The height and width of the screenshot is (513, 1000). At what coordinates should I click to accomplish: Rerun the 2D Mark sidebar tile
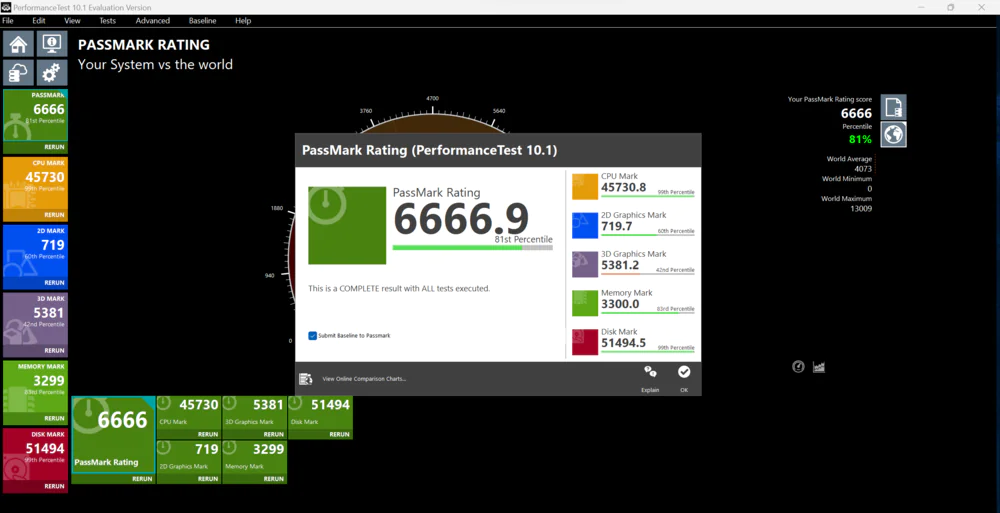click(x=54, y=283)
